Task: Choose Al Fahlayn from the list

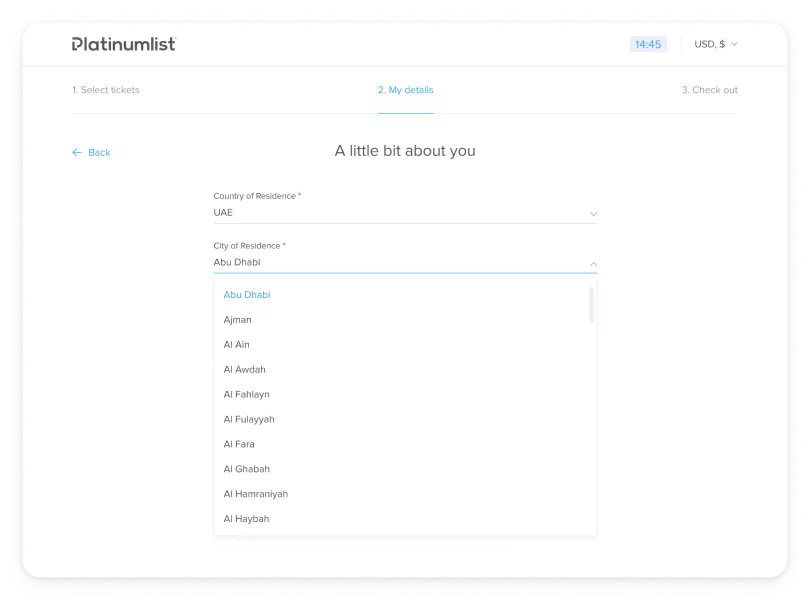Action: pos(247,395)
